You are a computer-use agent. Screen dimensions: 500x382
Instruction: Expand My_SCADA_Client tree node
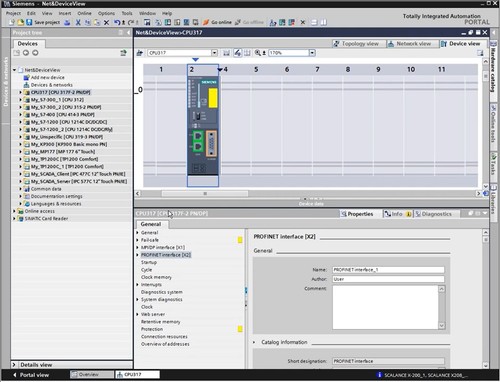pyautogui.click(x=20, y=174)
